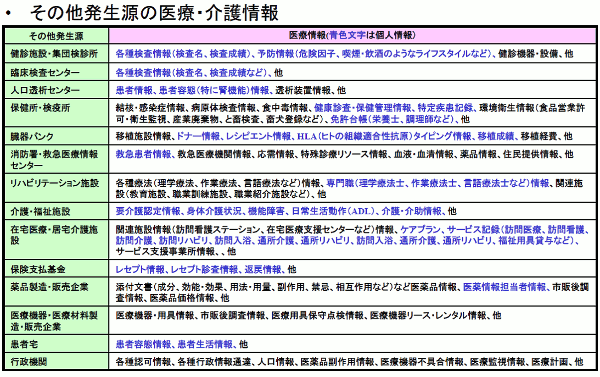Click the row label 患者宅

point(24,344)
